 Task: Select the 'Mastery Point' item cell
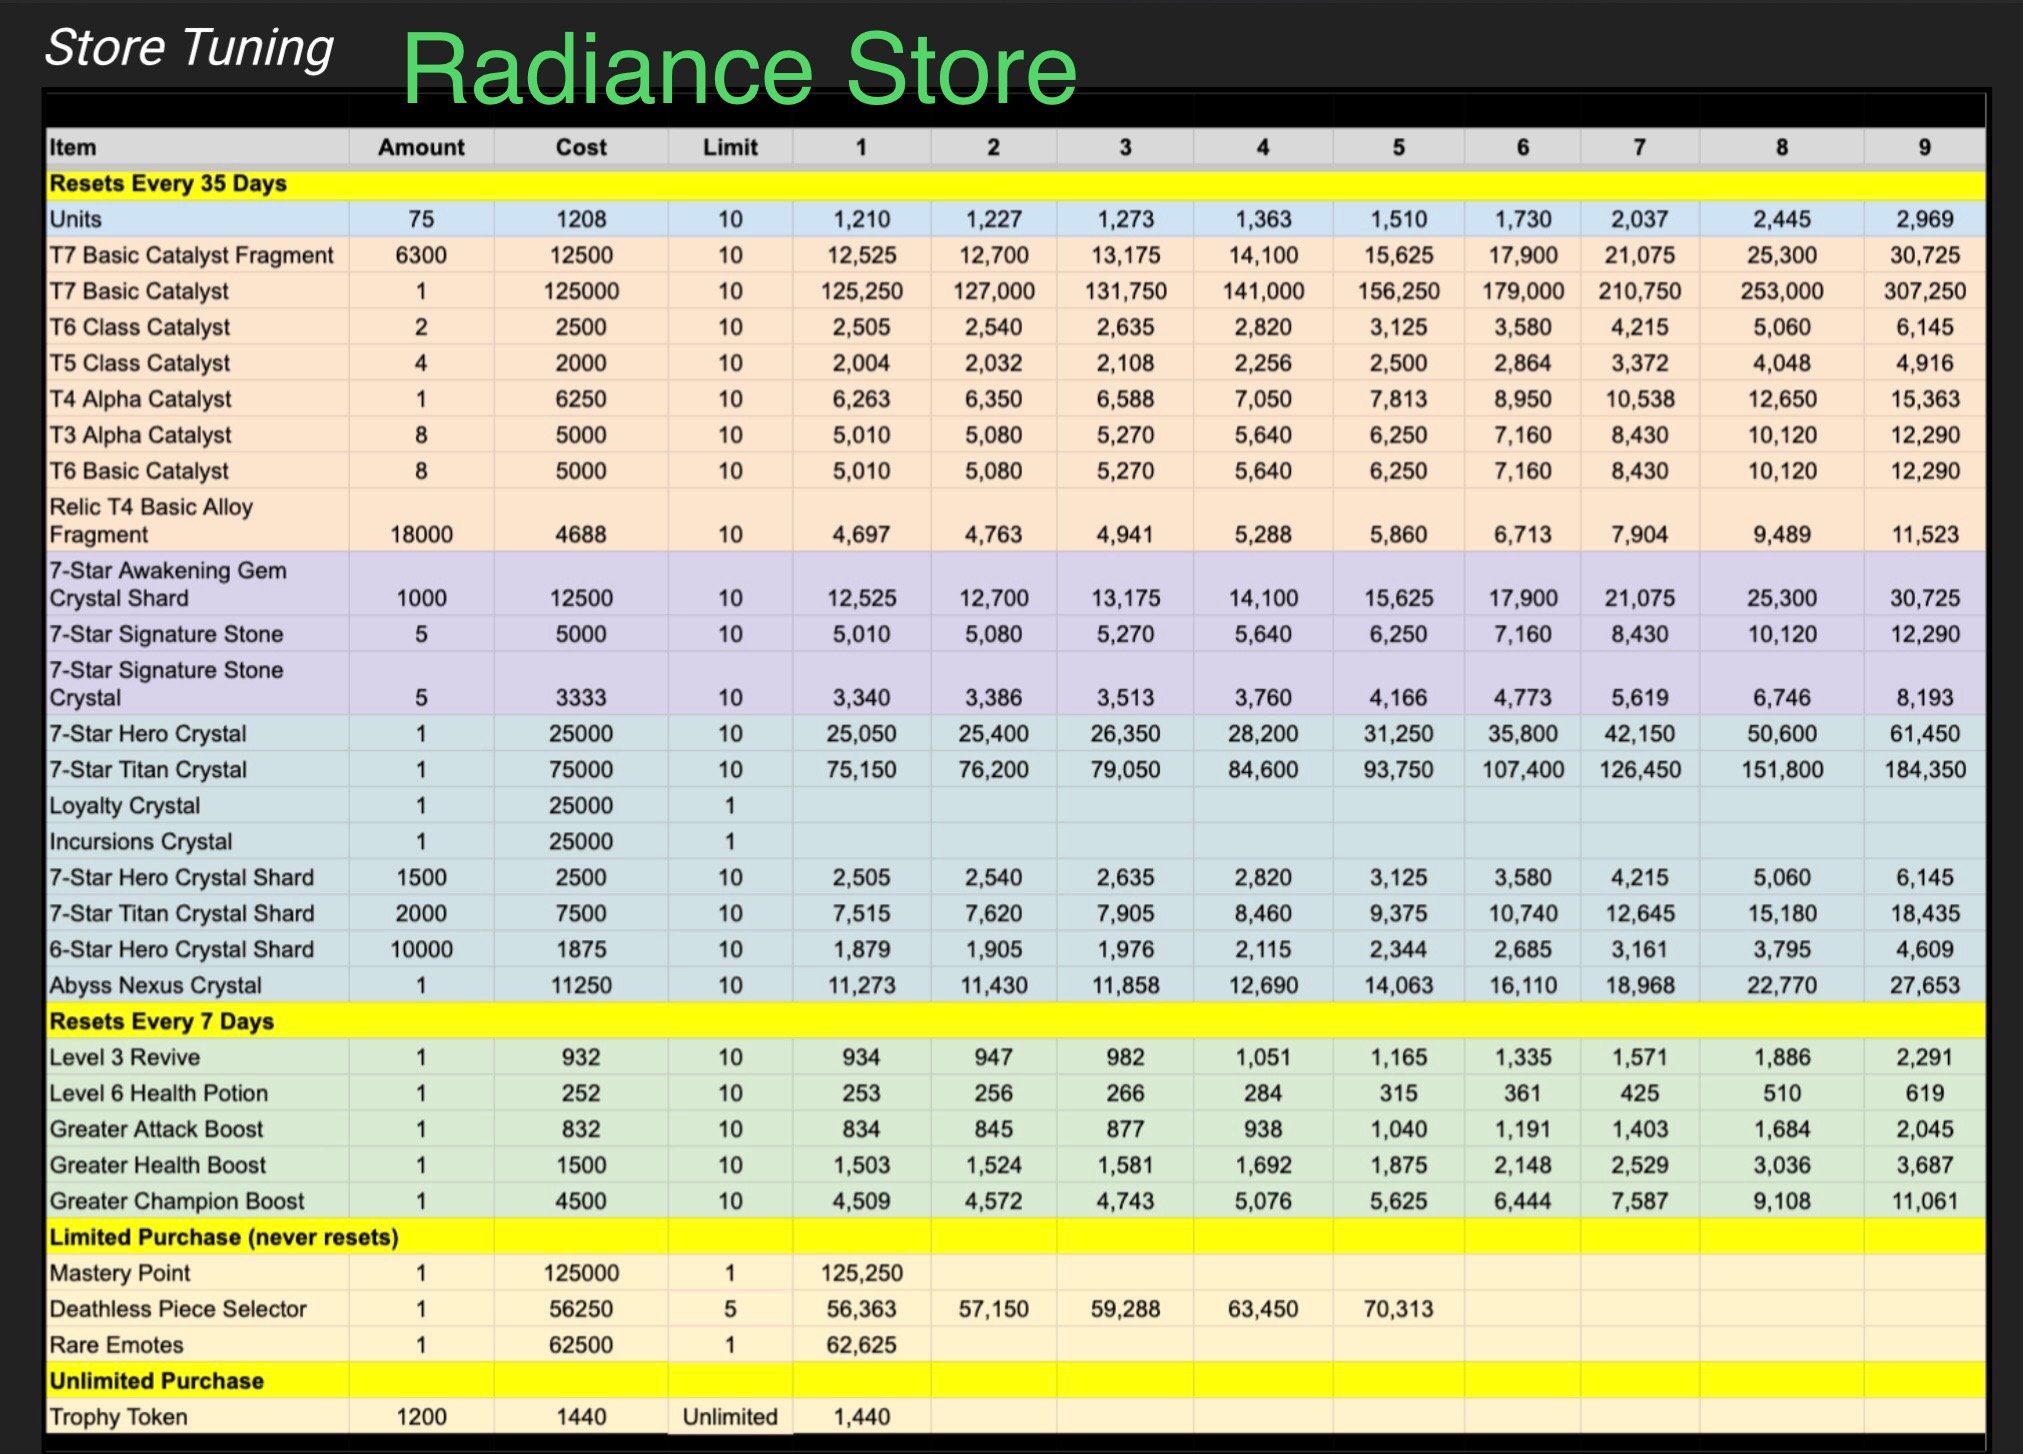[x=197, y=1274]
